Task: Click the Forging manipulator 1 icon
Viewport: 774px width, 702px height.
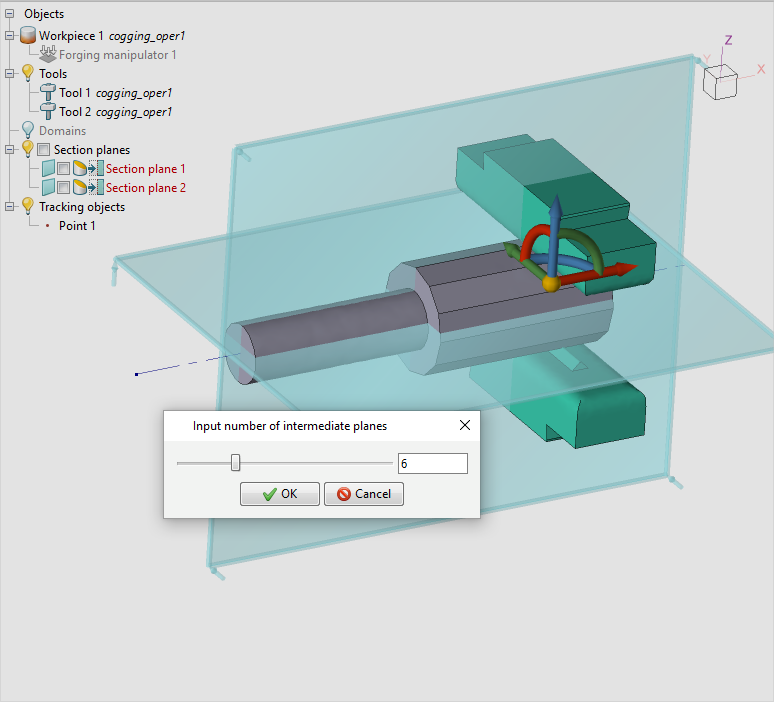Action: point(48,54)
